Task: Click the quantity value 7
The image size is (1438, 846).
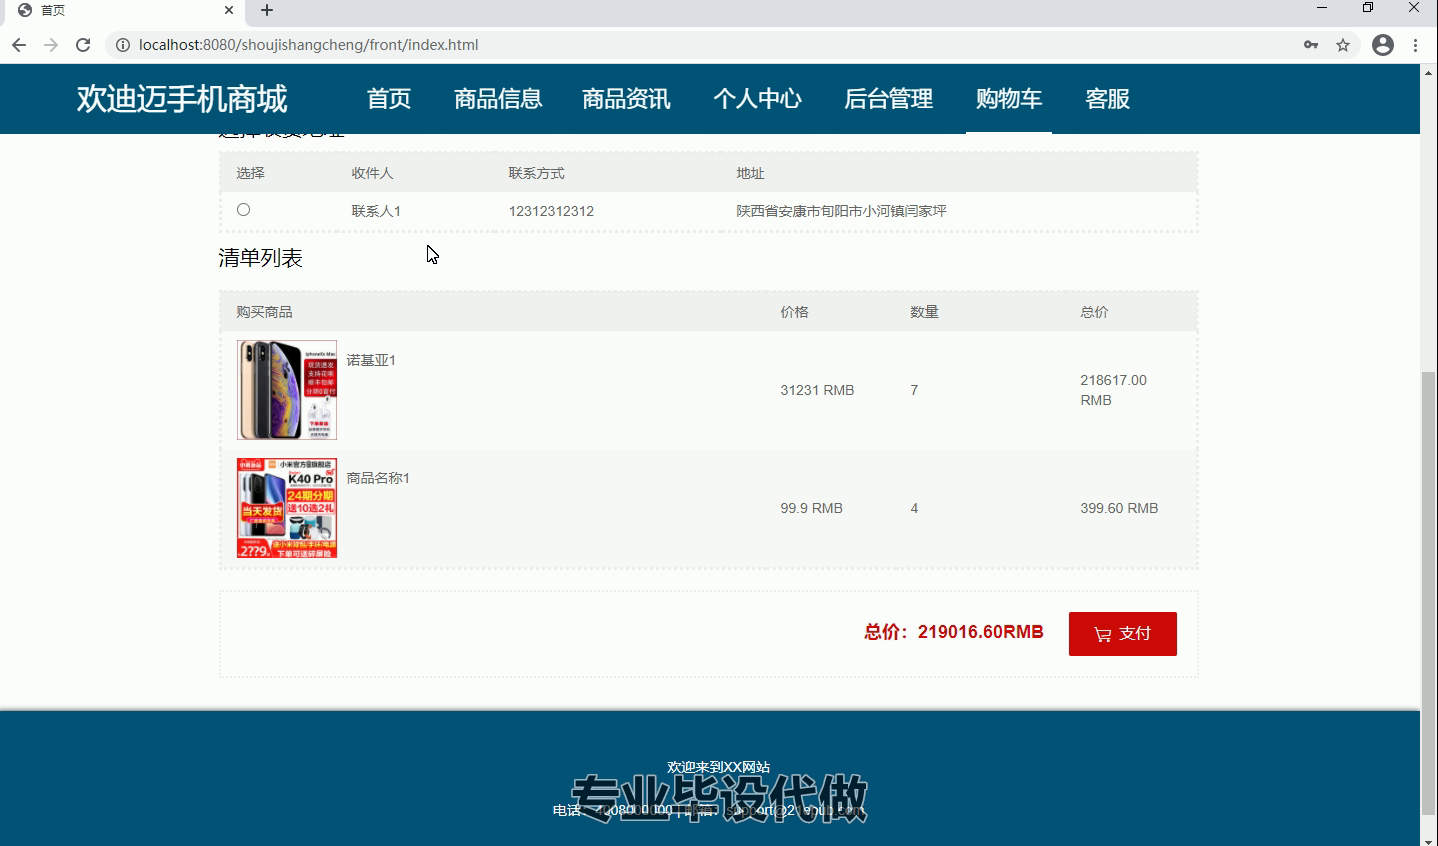Action: click(914, 390)
